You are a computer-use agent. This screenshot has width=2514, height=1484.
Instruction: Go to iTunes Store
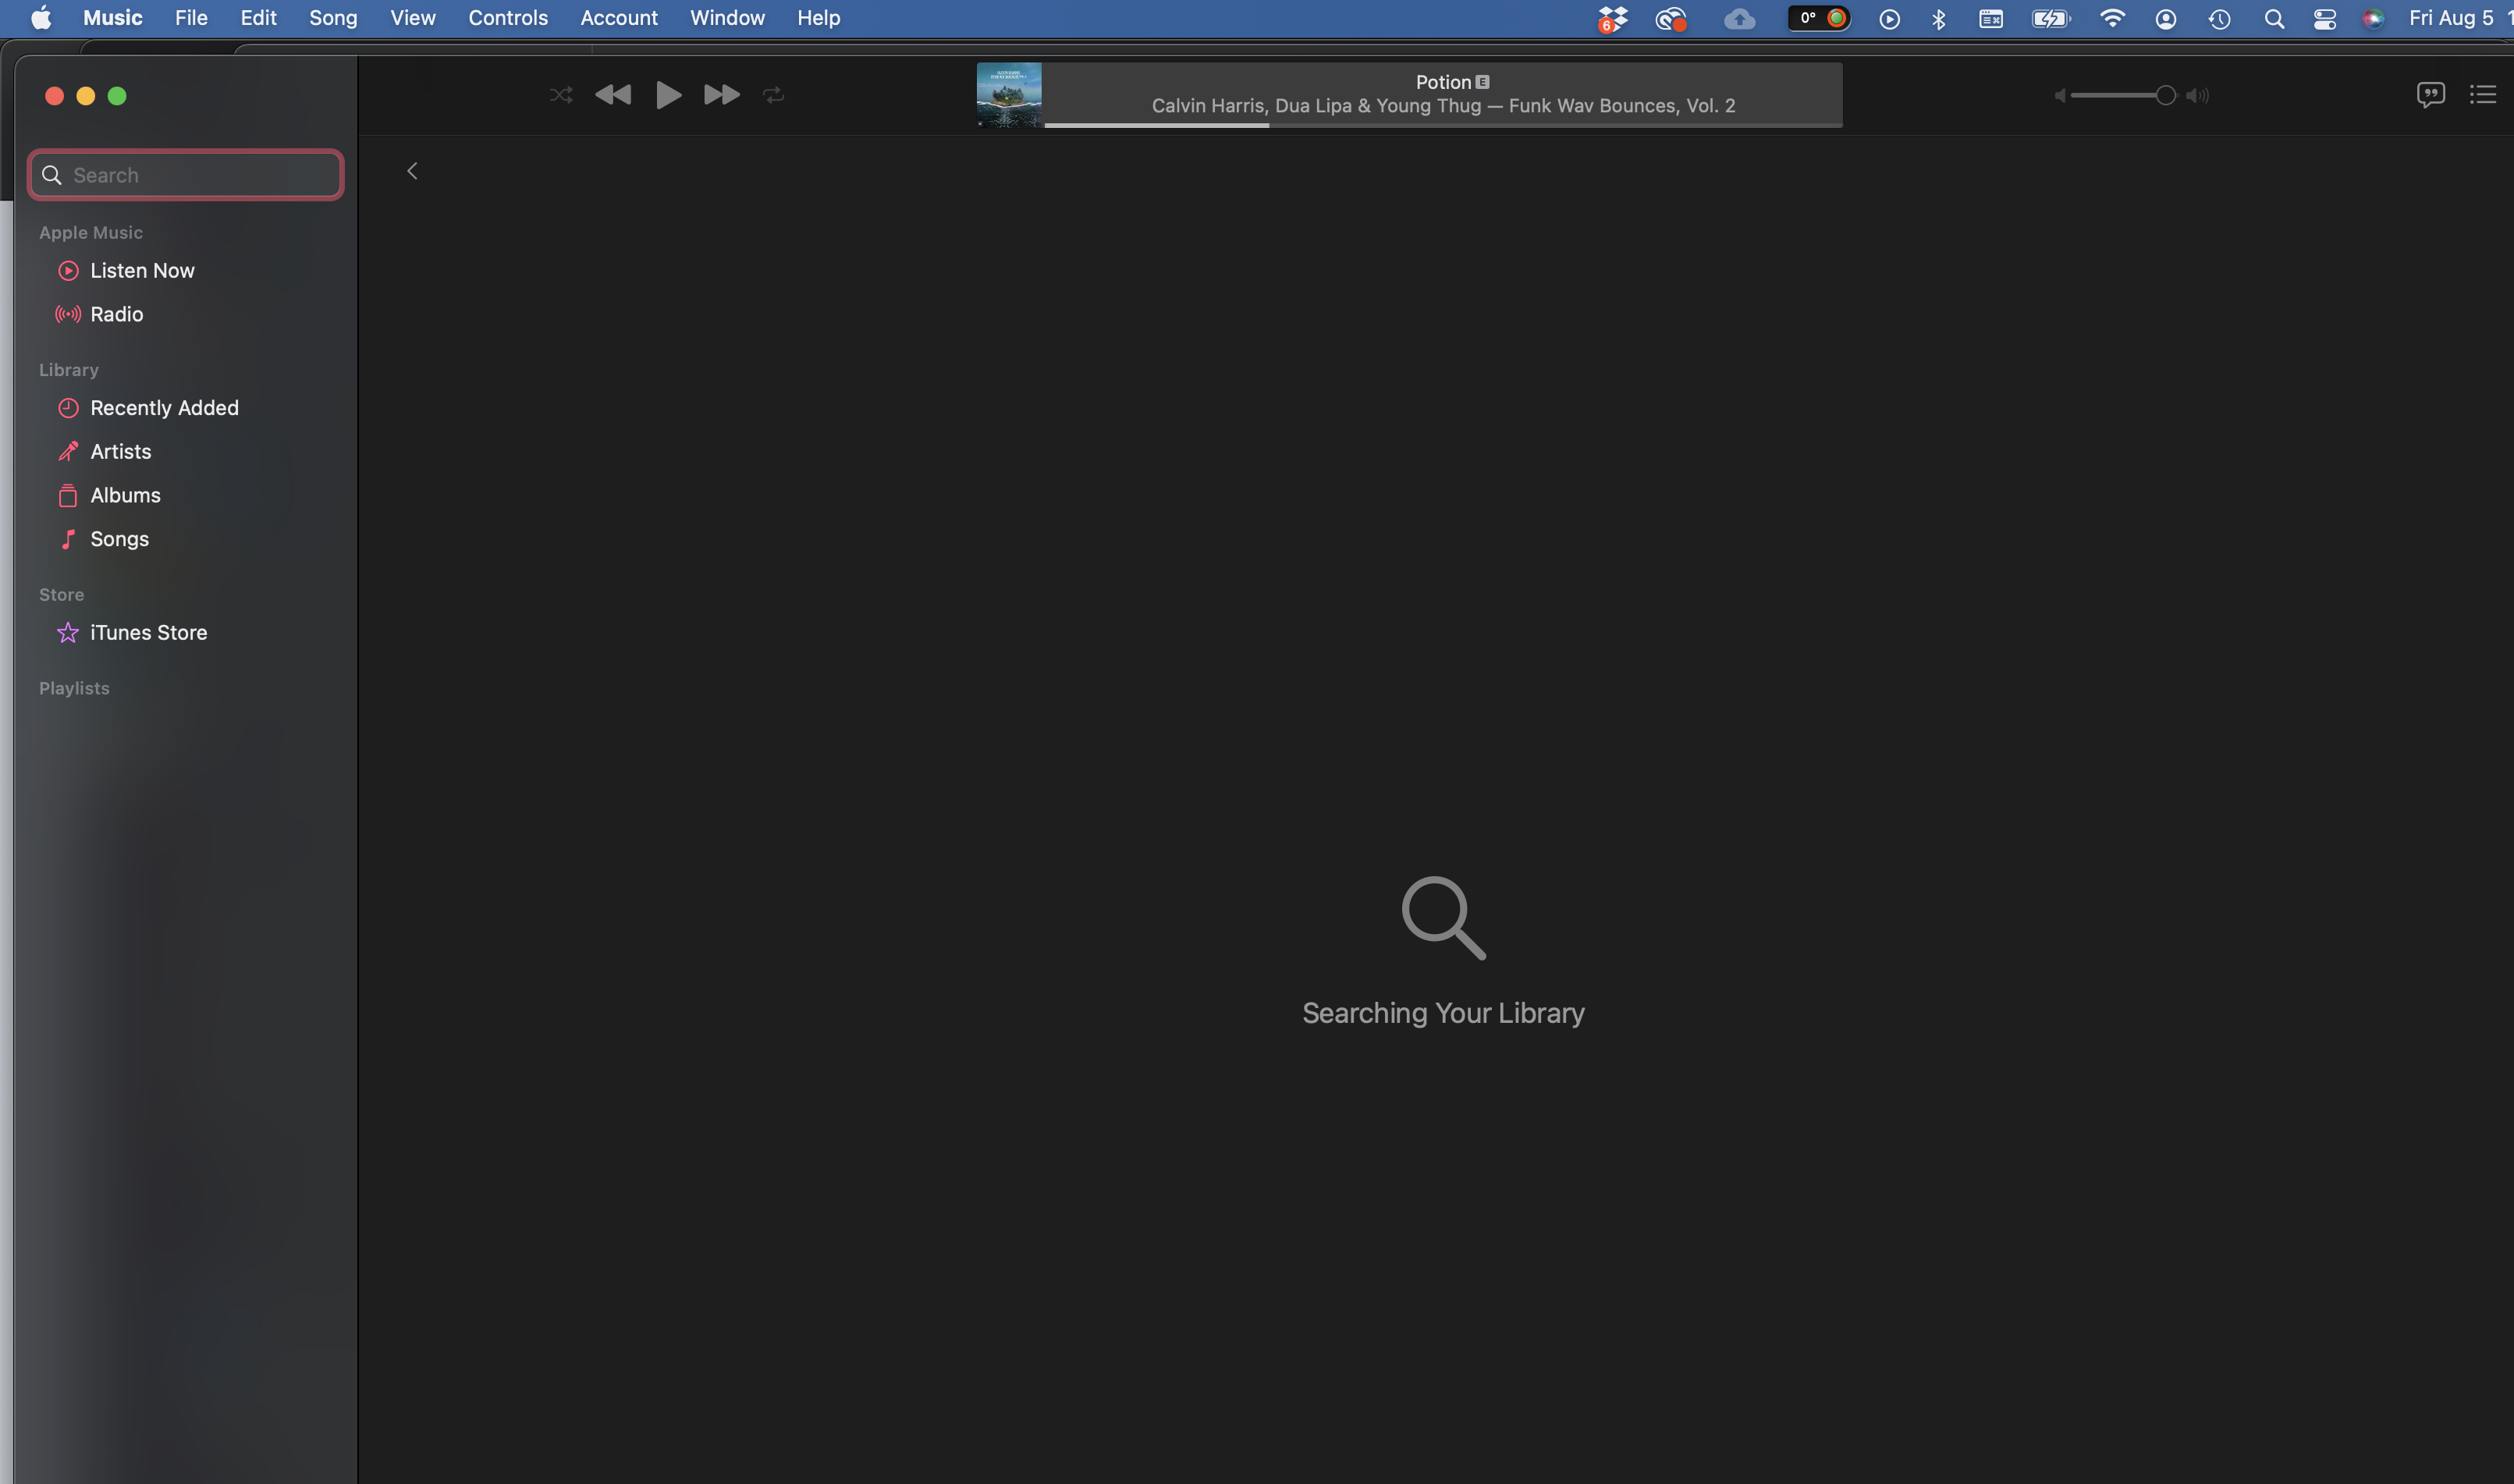tap(148, 633)
